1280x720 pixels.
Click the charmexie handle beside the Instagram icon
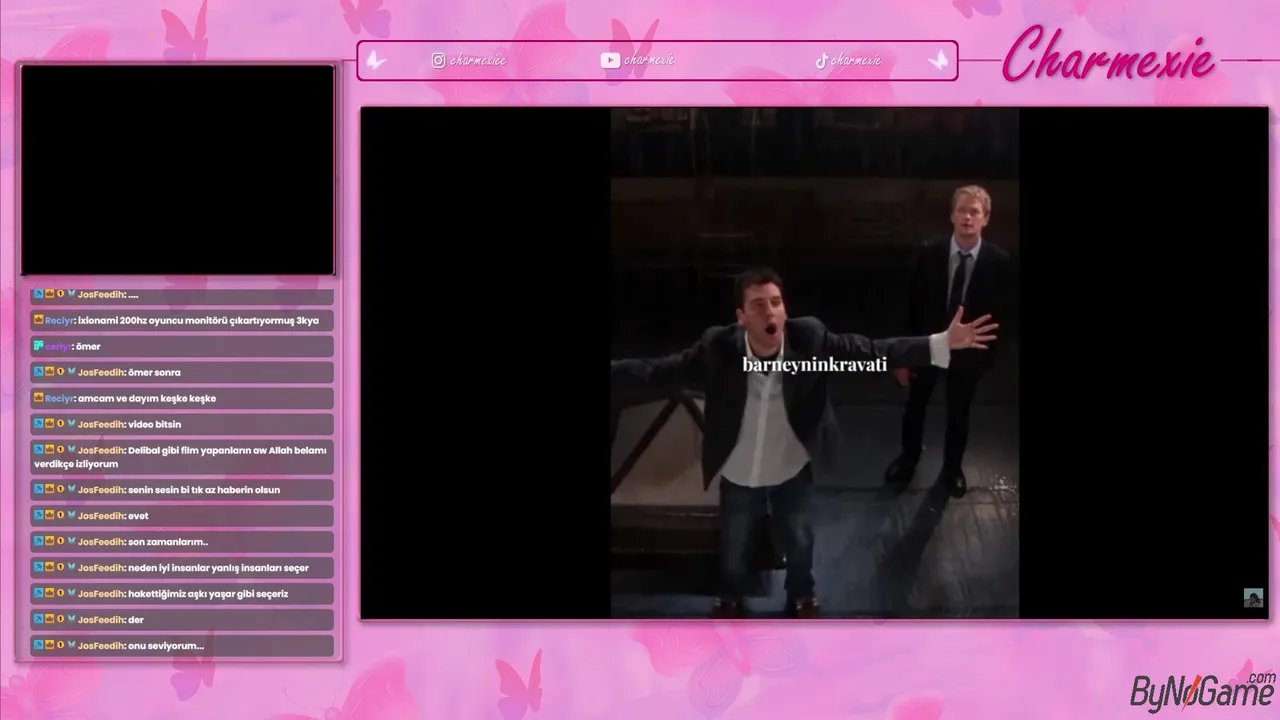click(477, 60)
